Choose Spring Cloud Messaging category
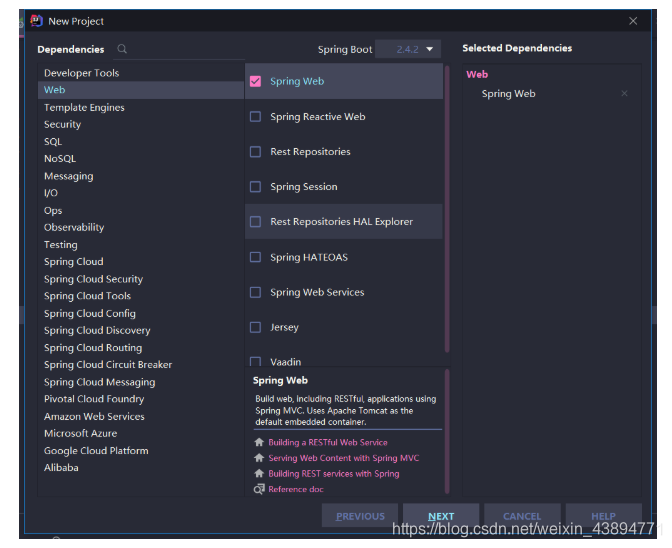The width and height of the screenshot is (672, 548). click(x=141, y=382)
